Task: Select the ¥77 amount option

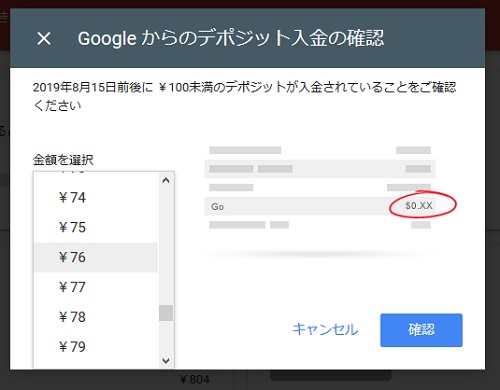Action: click(96, 287)
